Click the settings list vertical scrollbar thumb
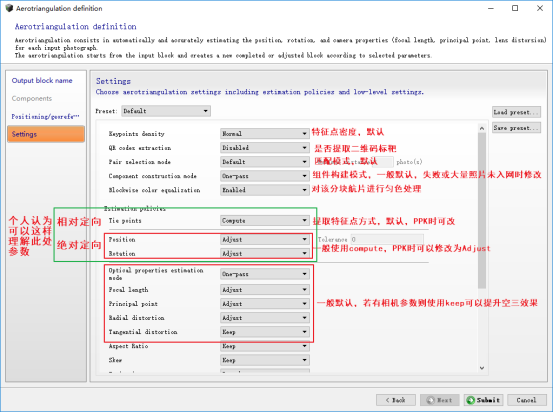554x412 pixels. 482,211
